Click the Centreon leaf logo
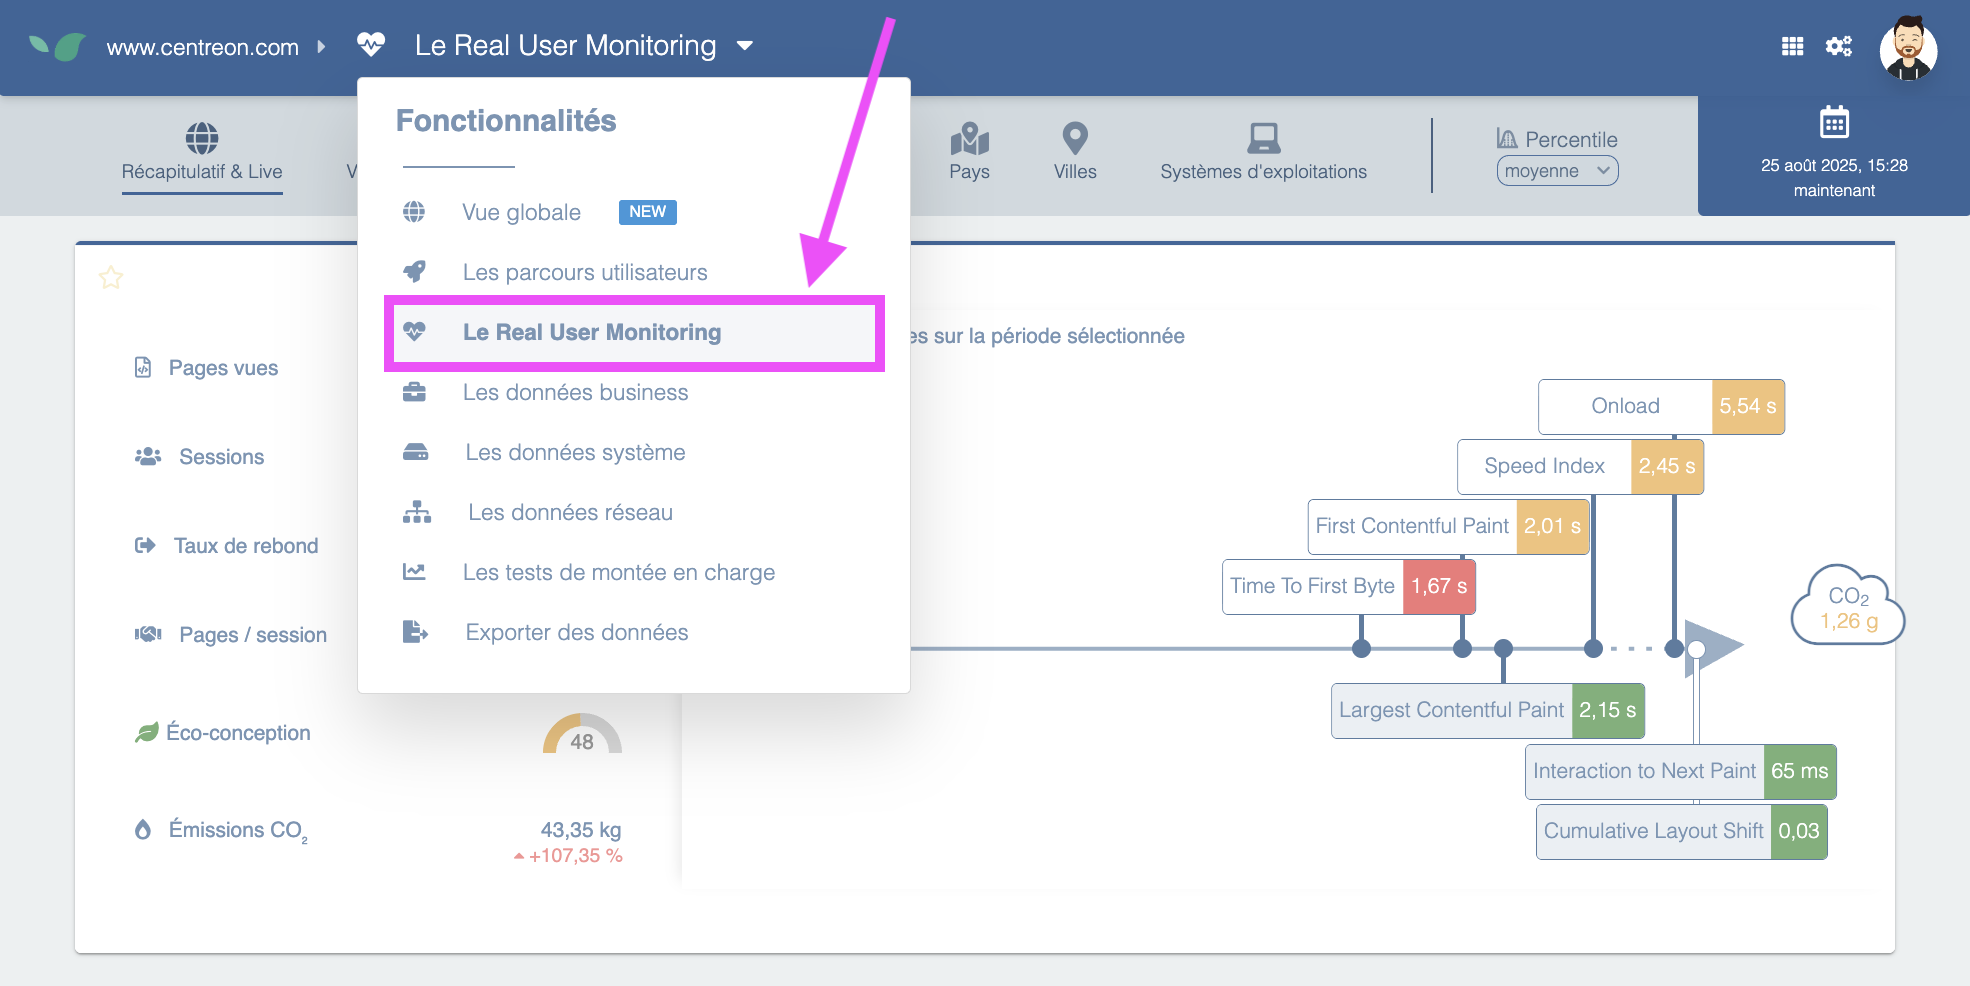The height and width of the screenshot is (986, 1970). coord(57,46)
